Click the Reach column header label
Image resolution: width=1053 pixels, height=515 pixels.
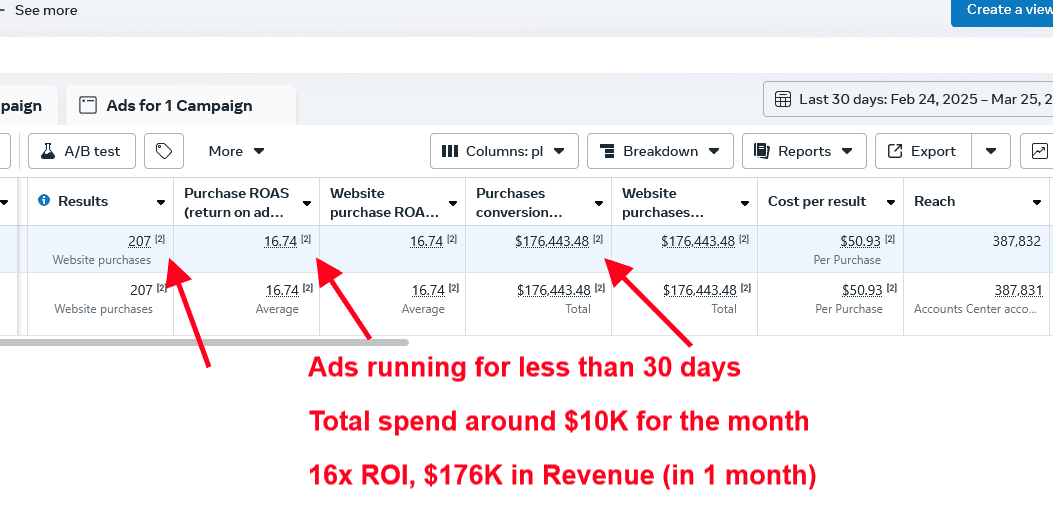click(x=934, y=201)
